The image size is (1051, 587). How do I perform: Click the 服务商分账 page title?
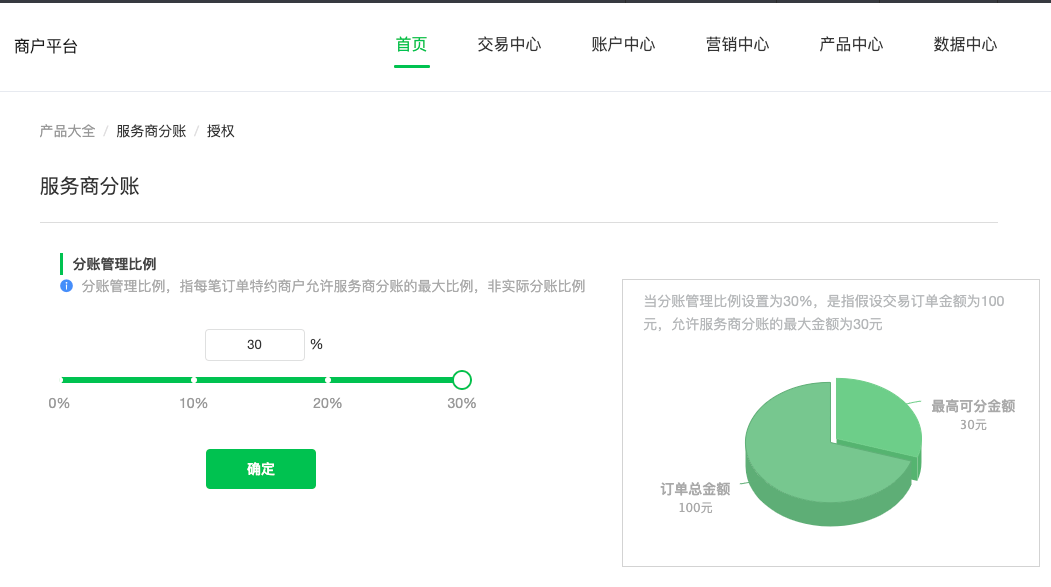(x=89, y=186)
